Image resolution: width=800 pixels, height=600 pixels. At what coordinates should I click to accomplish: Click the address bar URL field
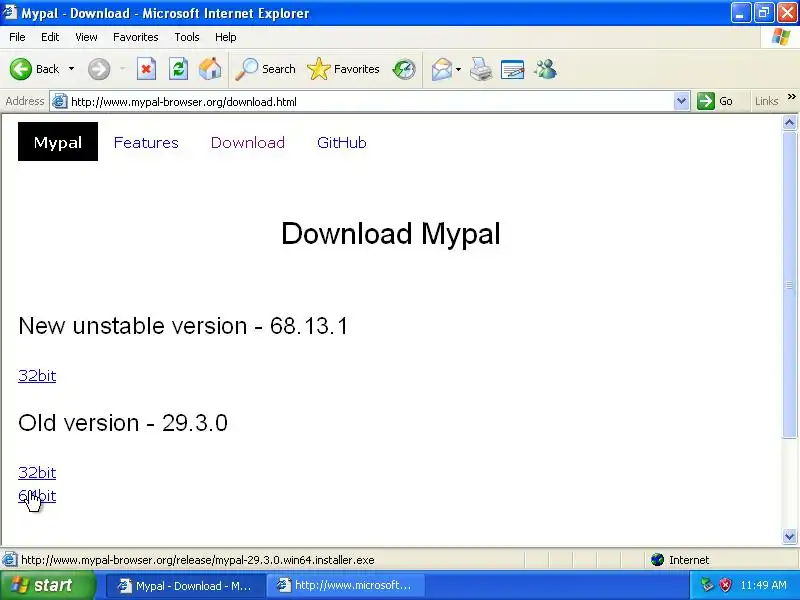tap(370, 102)
